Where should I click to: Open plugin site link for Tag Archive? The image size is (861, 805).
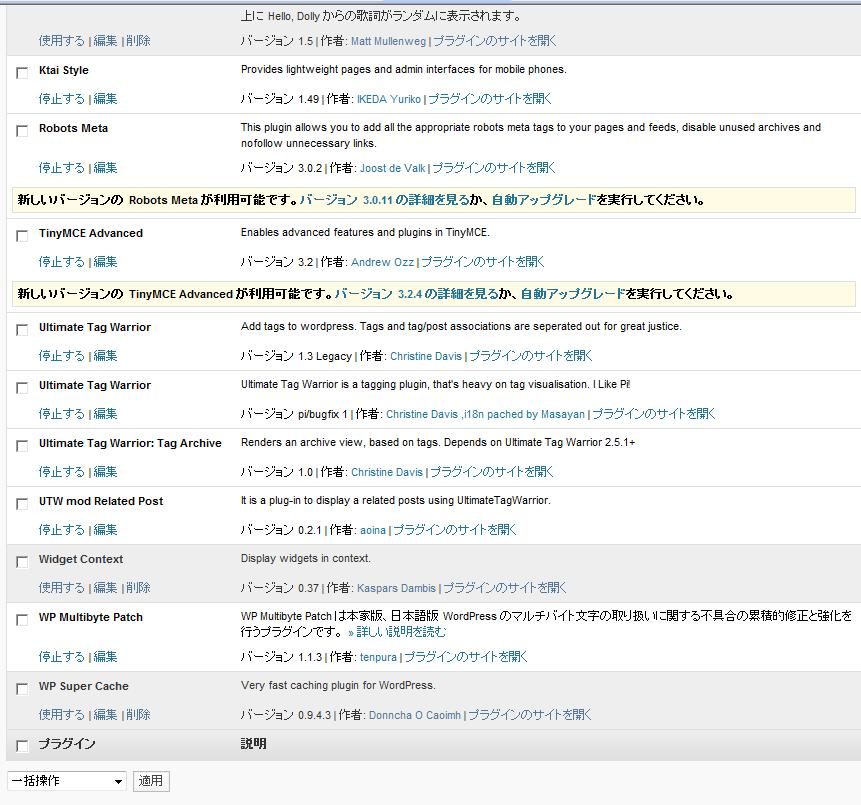tap(492, 472)
